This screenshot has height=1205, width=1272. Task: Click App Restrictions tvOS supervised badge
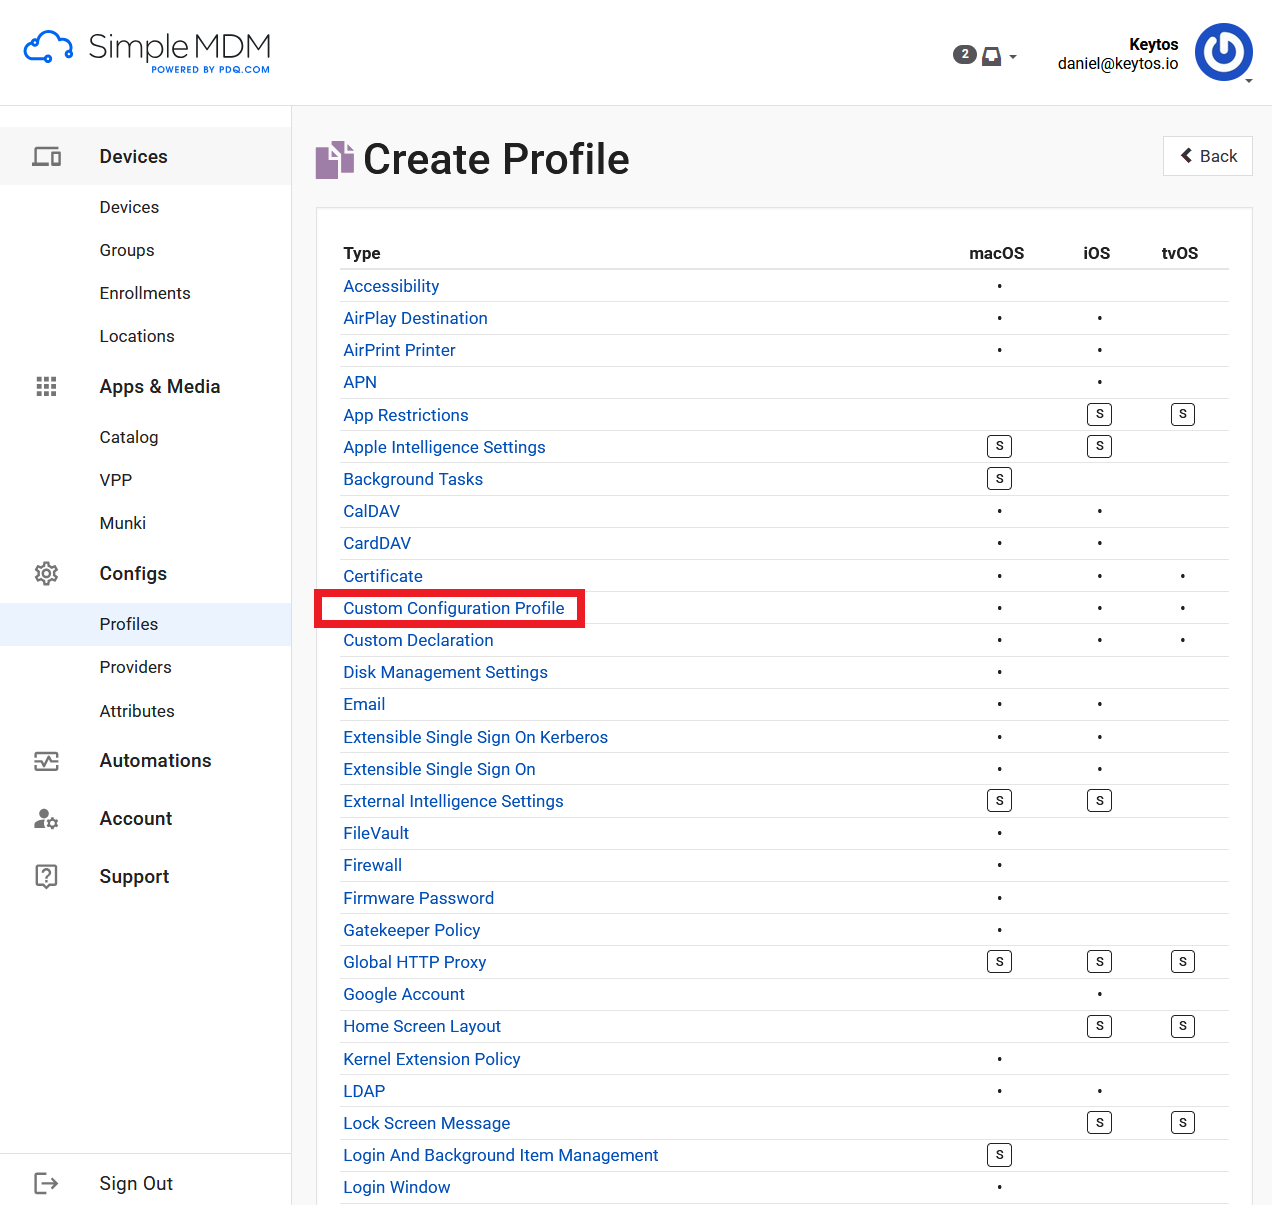pyautogui.click(x=1183, y=414)
